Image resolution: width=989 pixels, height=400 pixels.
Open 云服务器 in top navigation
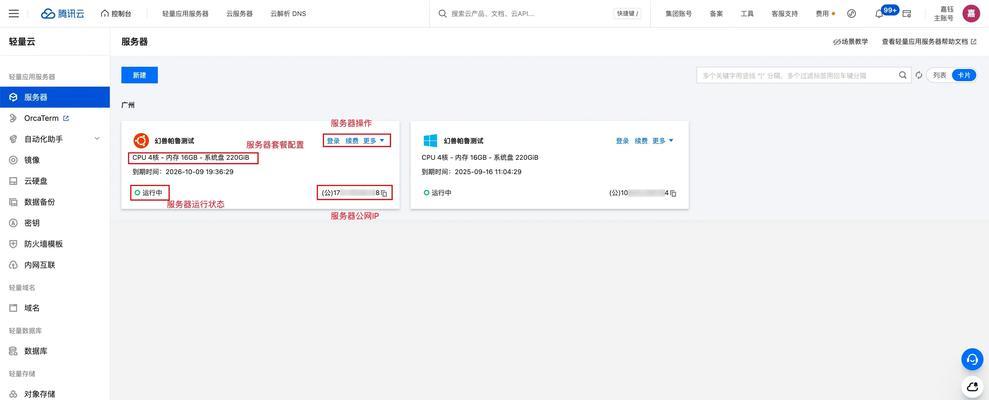239,13
